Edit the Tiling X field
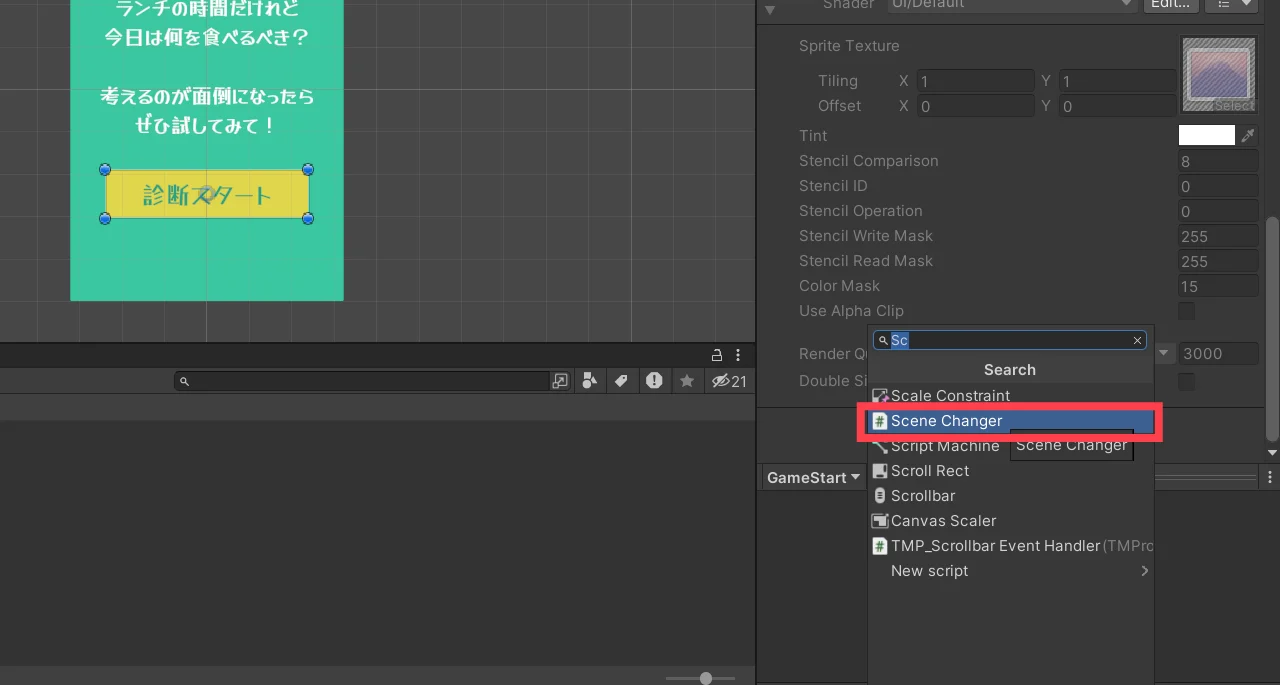The width and height of the screenshot is (1280, 685). point(975,81)
